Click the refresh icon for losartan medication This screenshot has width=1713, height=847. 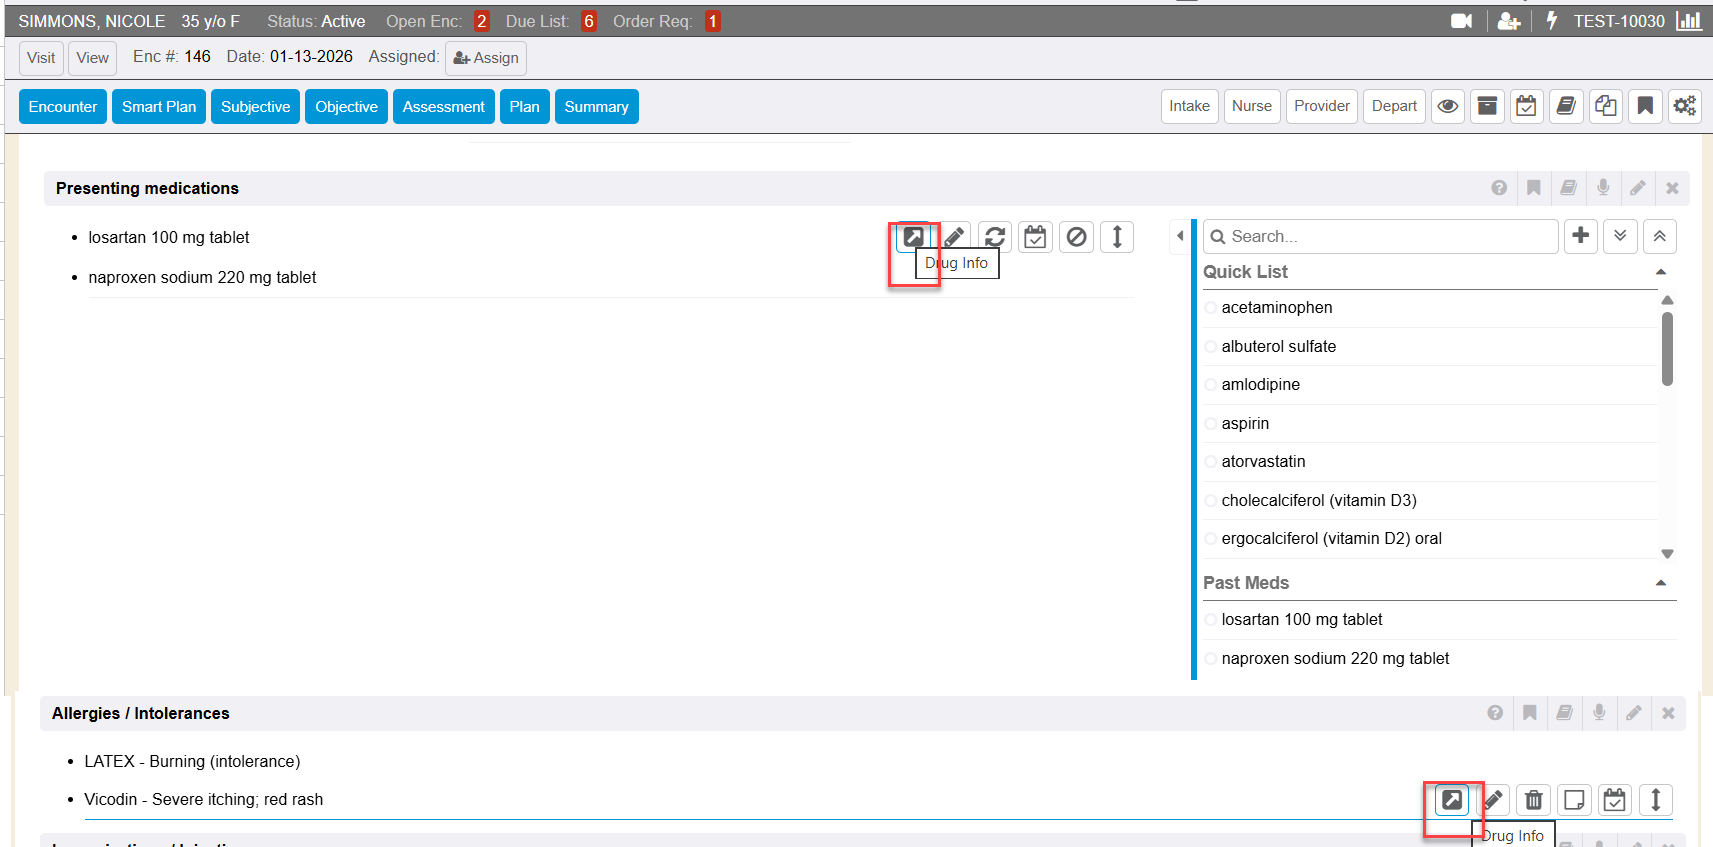tap(994, 237)
